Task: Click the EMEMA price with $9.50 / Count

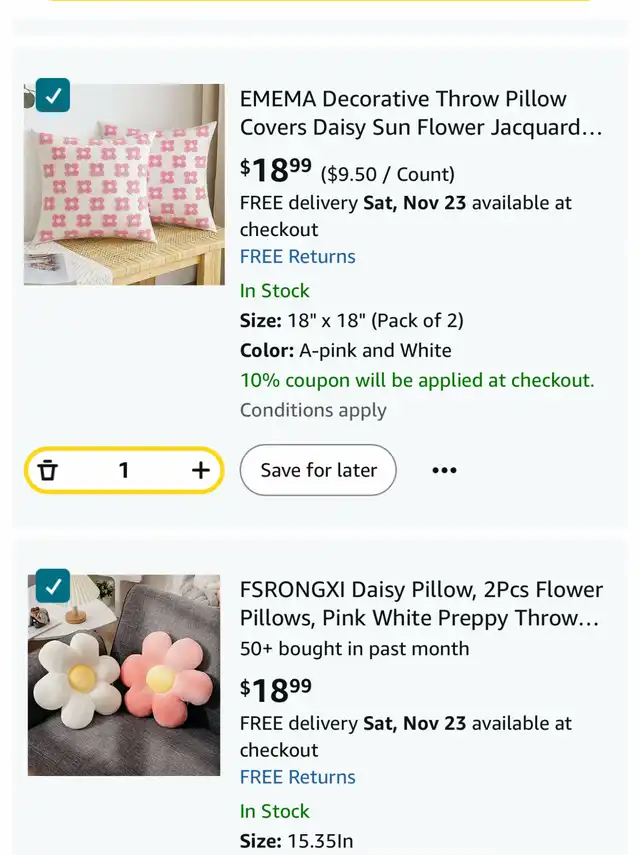Action: click(x=346, y=170)
